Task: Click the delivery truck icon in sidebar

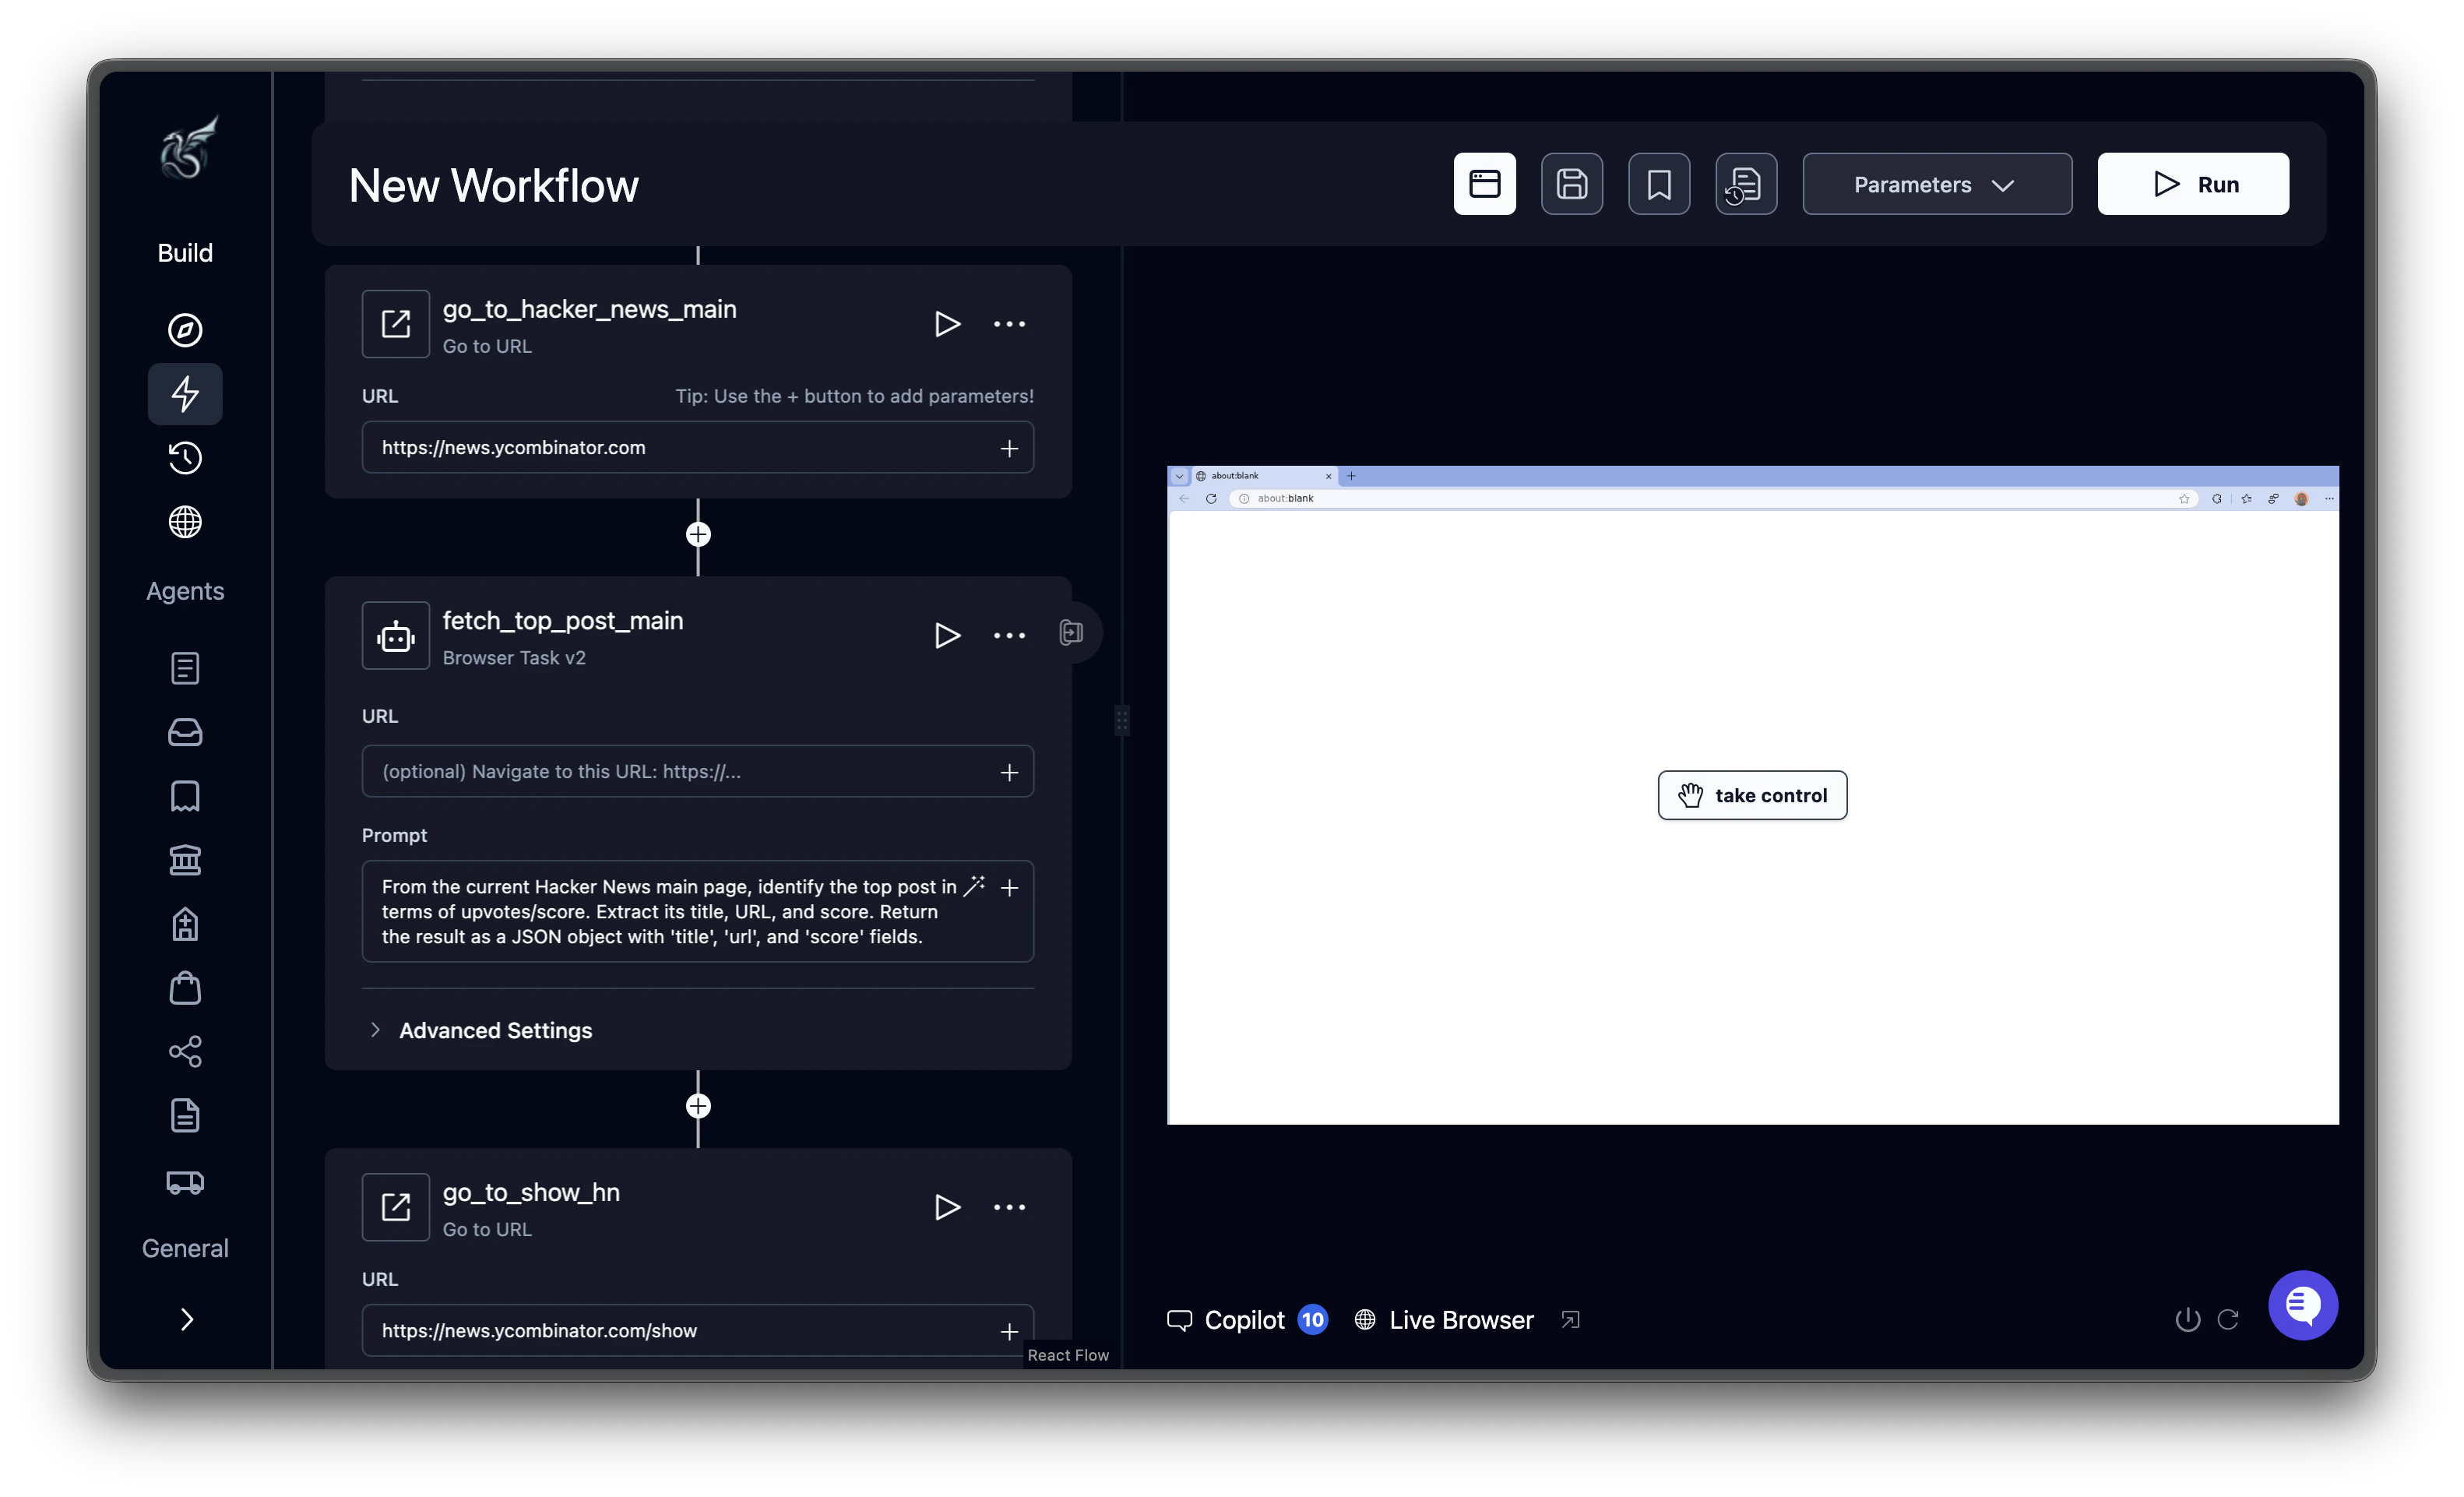Action: (185, 1182)
